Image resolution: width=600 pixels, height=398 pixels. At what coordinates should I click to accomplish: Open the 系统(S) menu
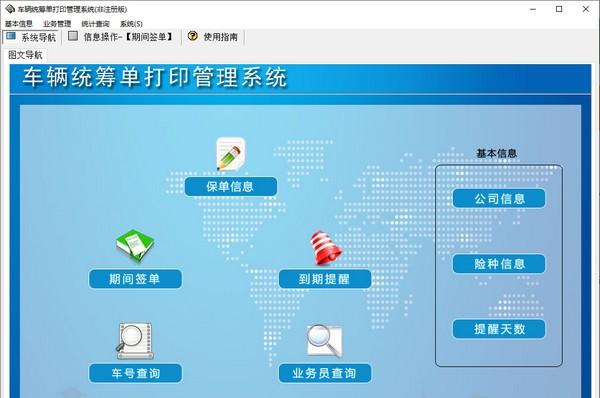tap(131, 24)
